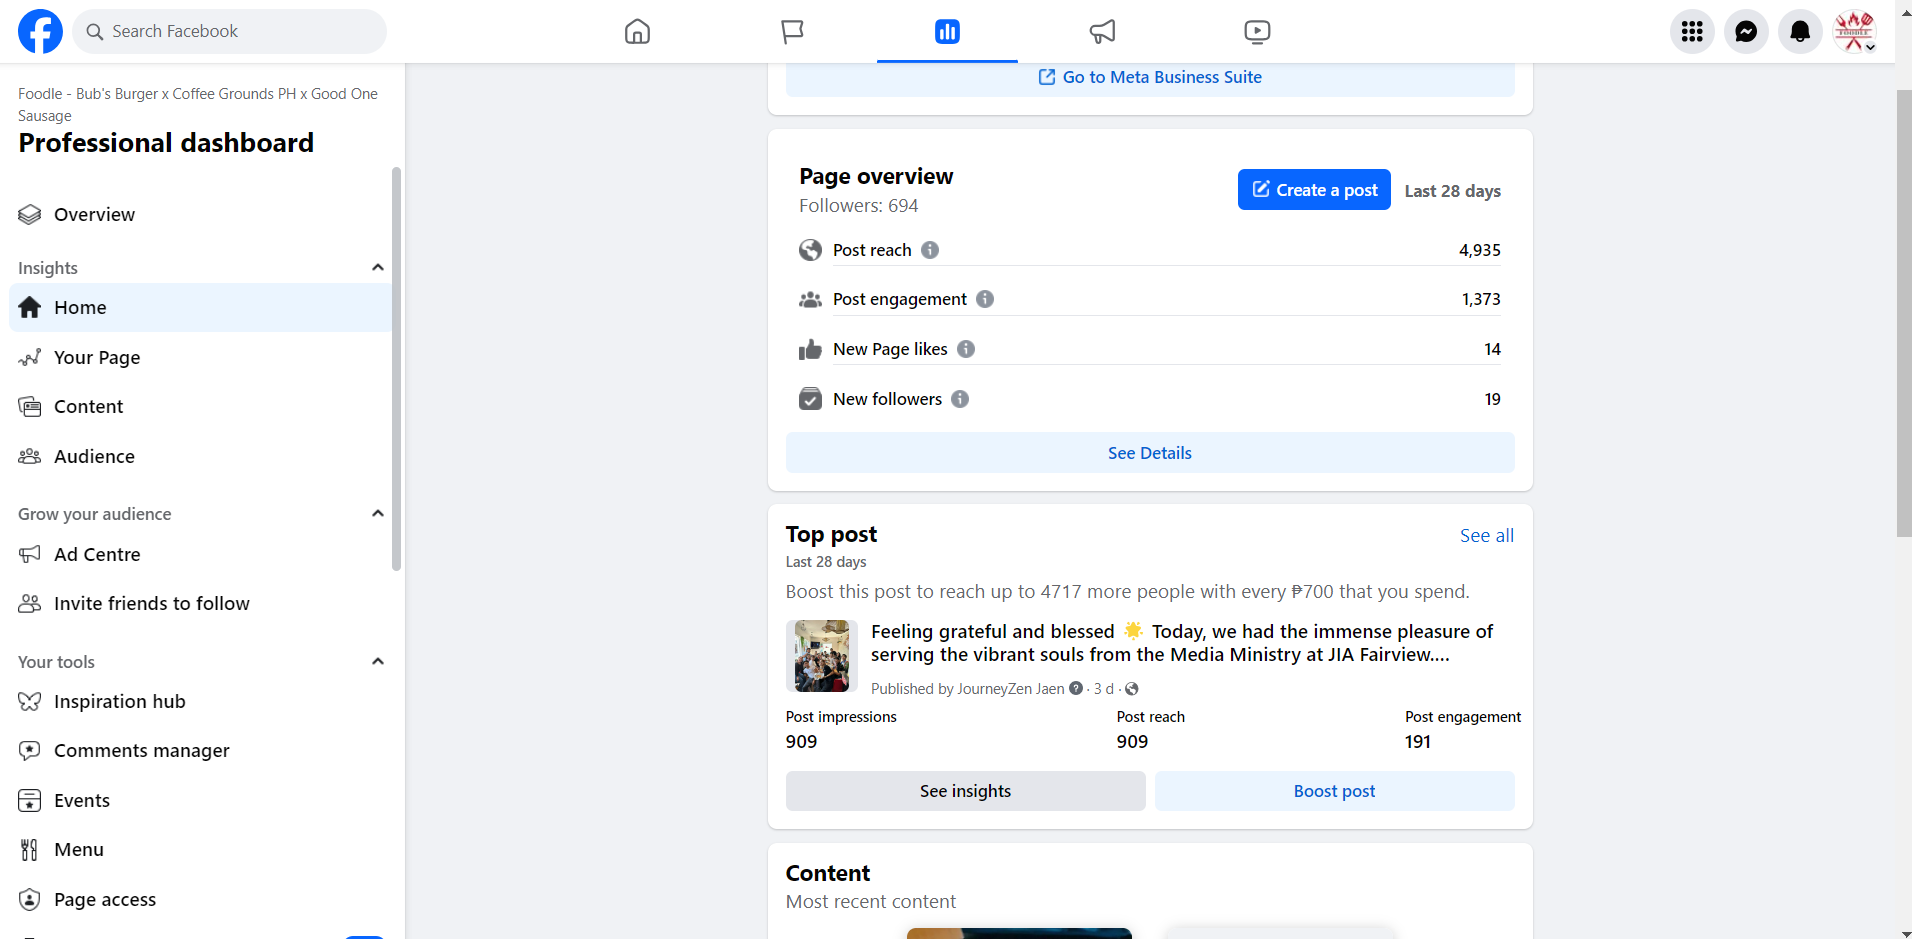Click the New Page likes thumbs-up icon
Screen dimensions: 1912x939
[x=810, y=349]
